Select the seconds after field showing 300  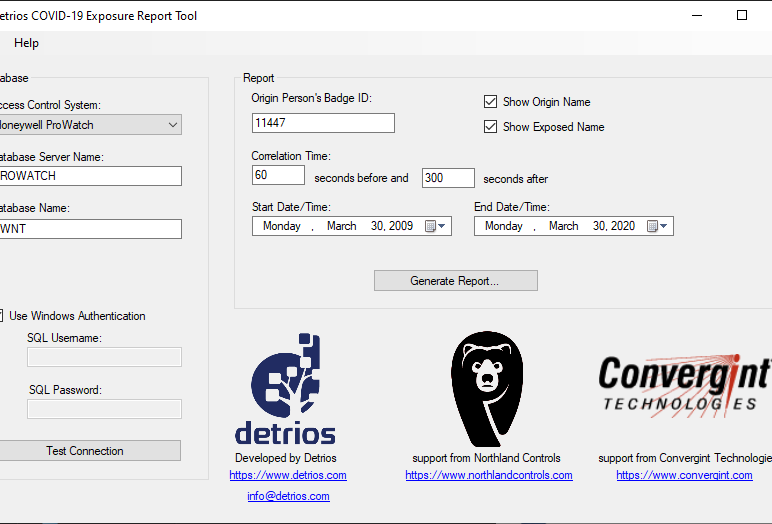pyautogui.click(x=448, y=177)
